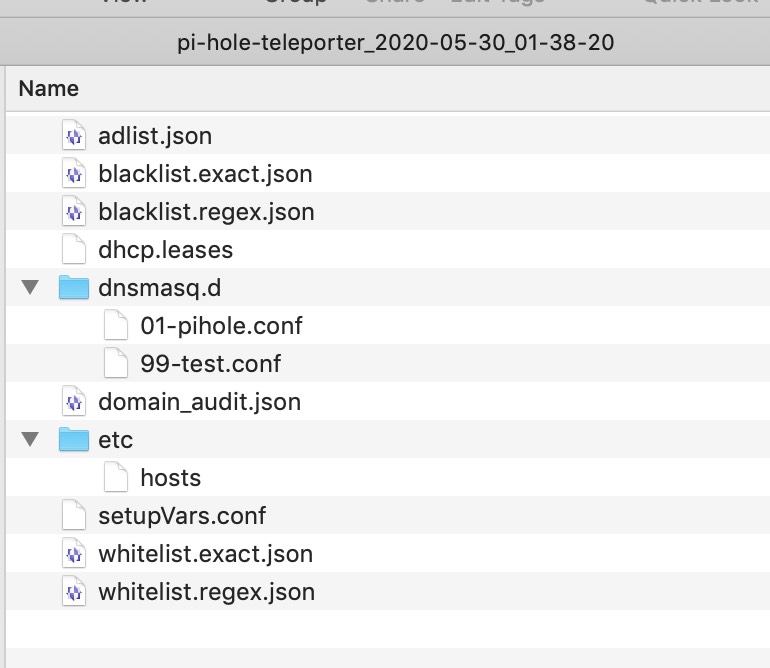Collapse the etc folder disclosure triangle

click(30, 439)
